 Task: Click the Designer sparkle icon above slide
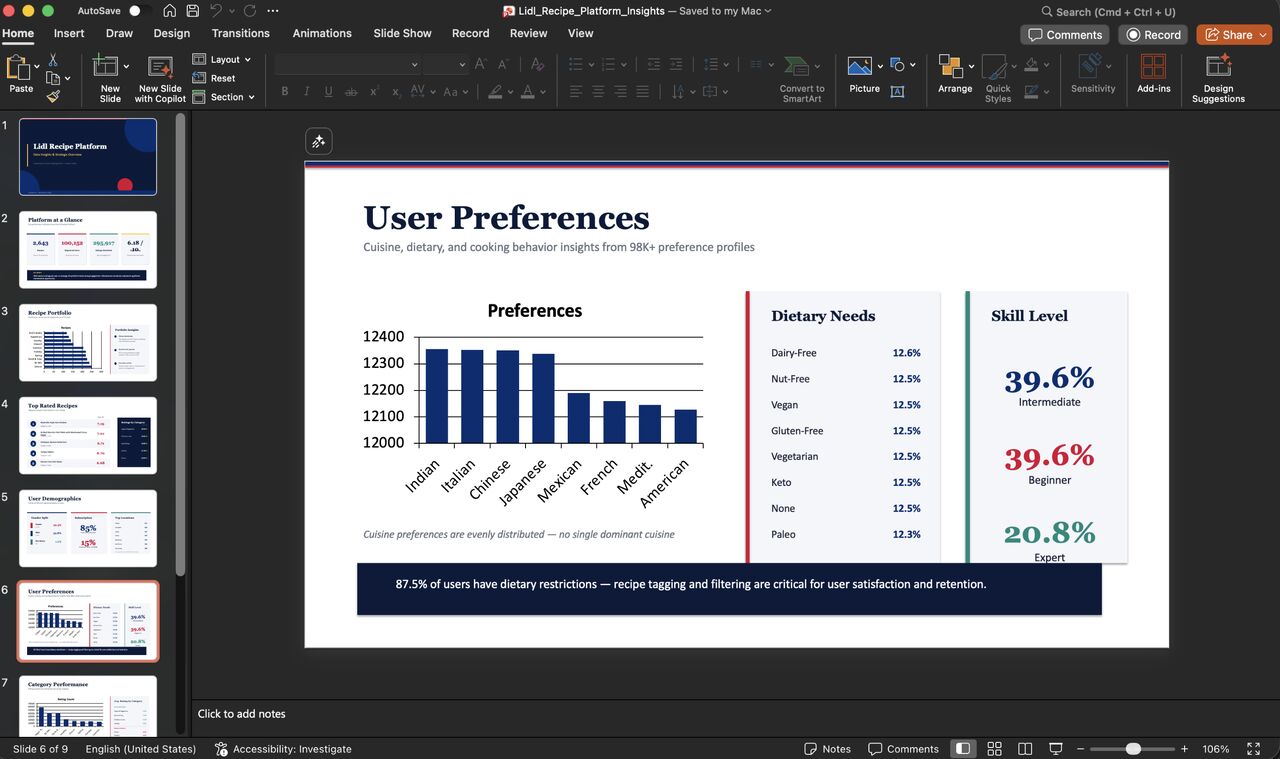click(318, 142)
